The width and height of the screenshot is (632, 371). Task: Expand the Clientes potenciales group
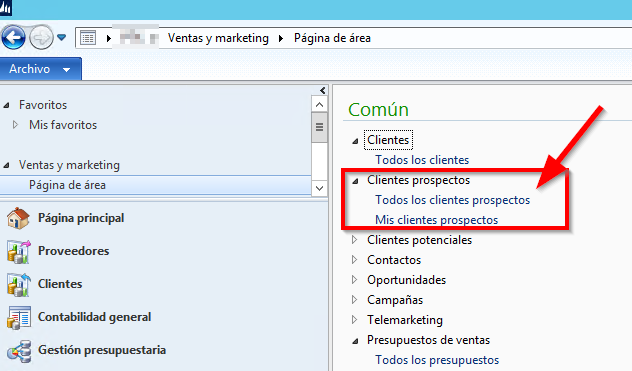pyautogui.click(x=354, y=240)
